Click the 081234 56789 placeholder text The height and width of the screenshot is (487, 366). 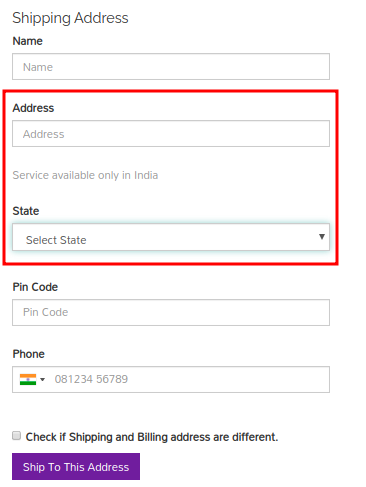click(91, 379)
